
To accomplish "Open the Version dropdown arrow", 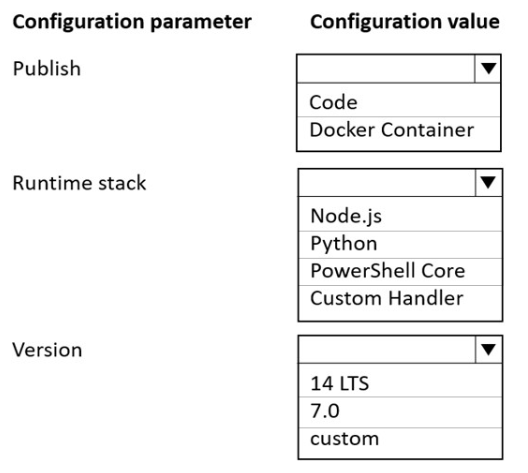I will point(489,349).
